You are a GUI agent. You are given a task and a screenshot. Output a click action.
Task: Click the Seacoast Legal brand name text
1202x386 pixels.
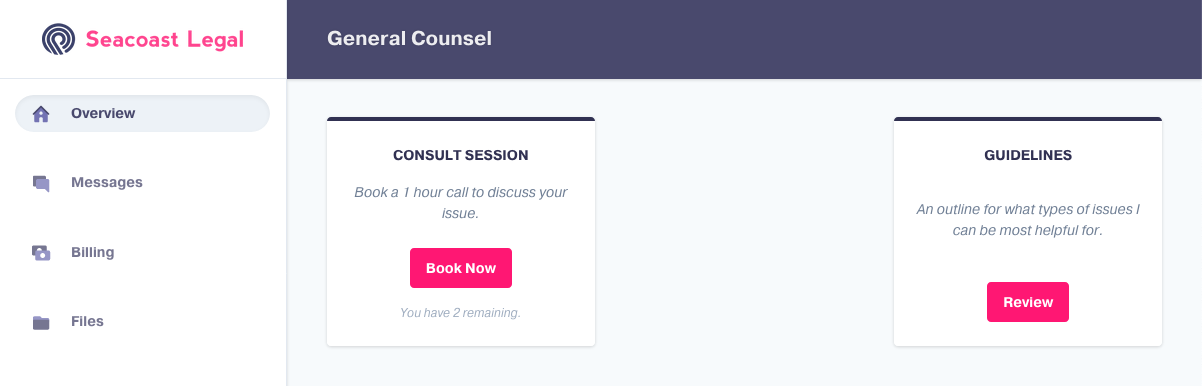tap(164, 39)
